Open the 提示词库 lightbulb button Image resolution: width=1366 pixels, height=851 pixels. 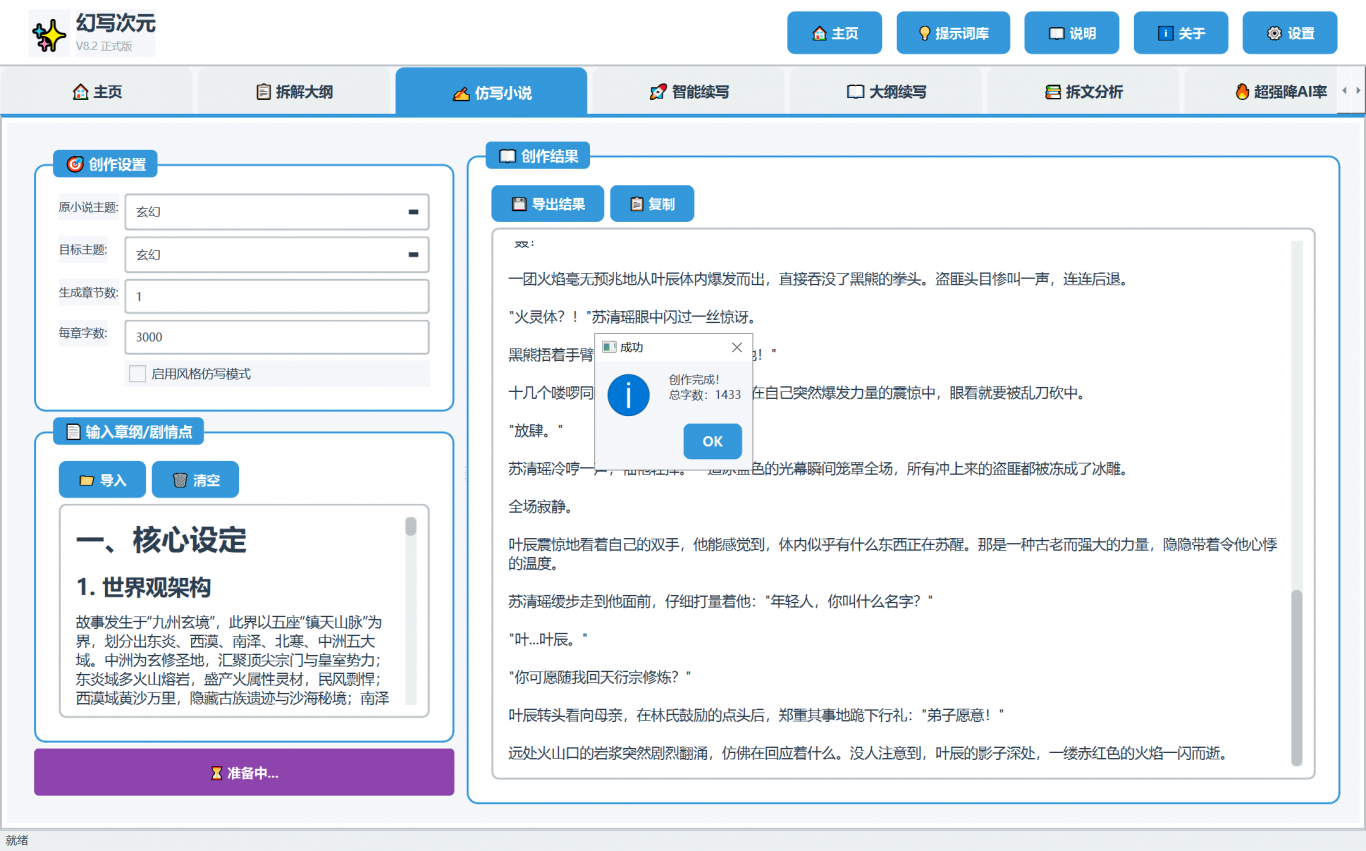953,33
